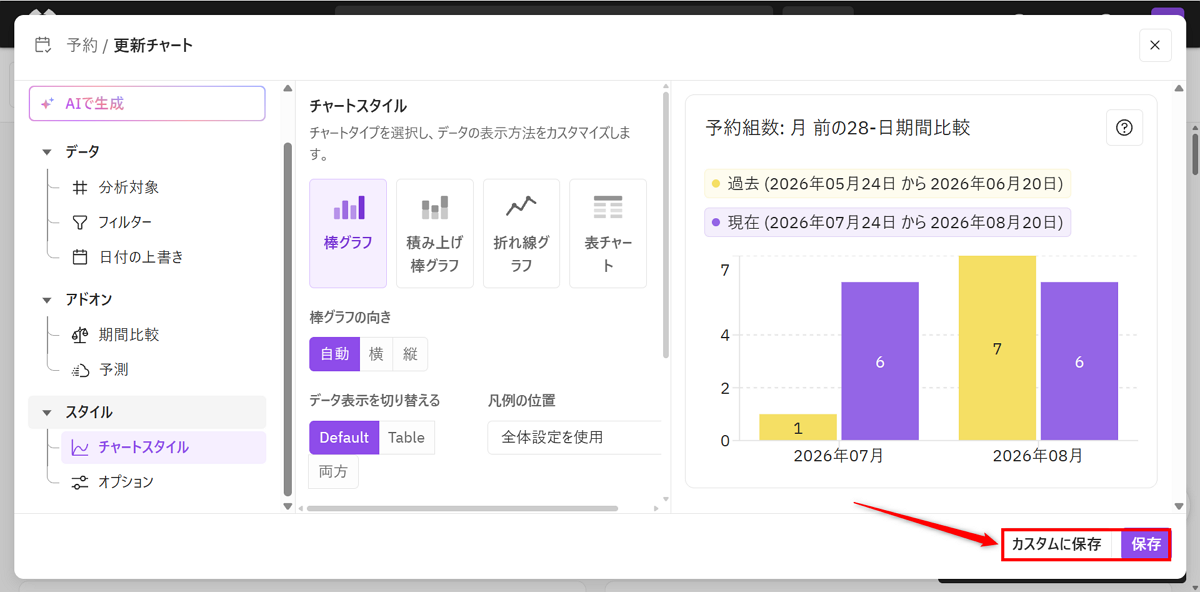The height and width of the screenshot is (592, 1200).
Task: Select チャートスタイル in the sidebar
Action: (164, 447)
